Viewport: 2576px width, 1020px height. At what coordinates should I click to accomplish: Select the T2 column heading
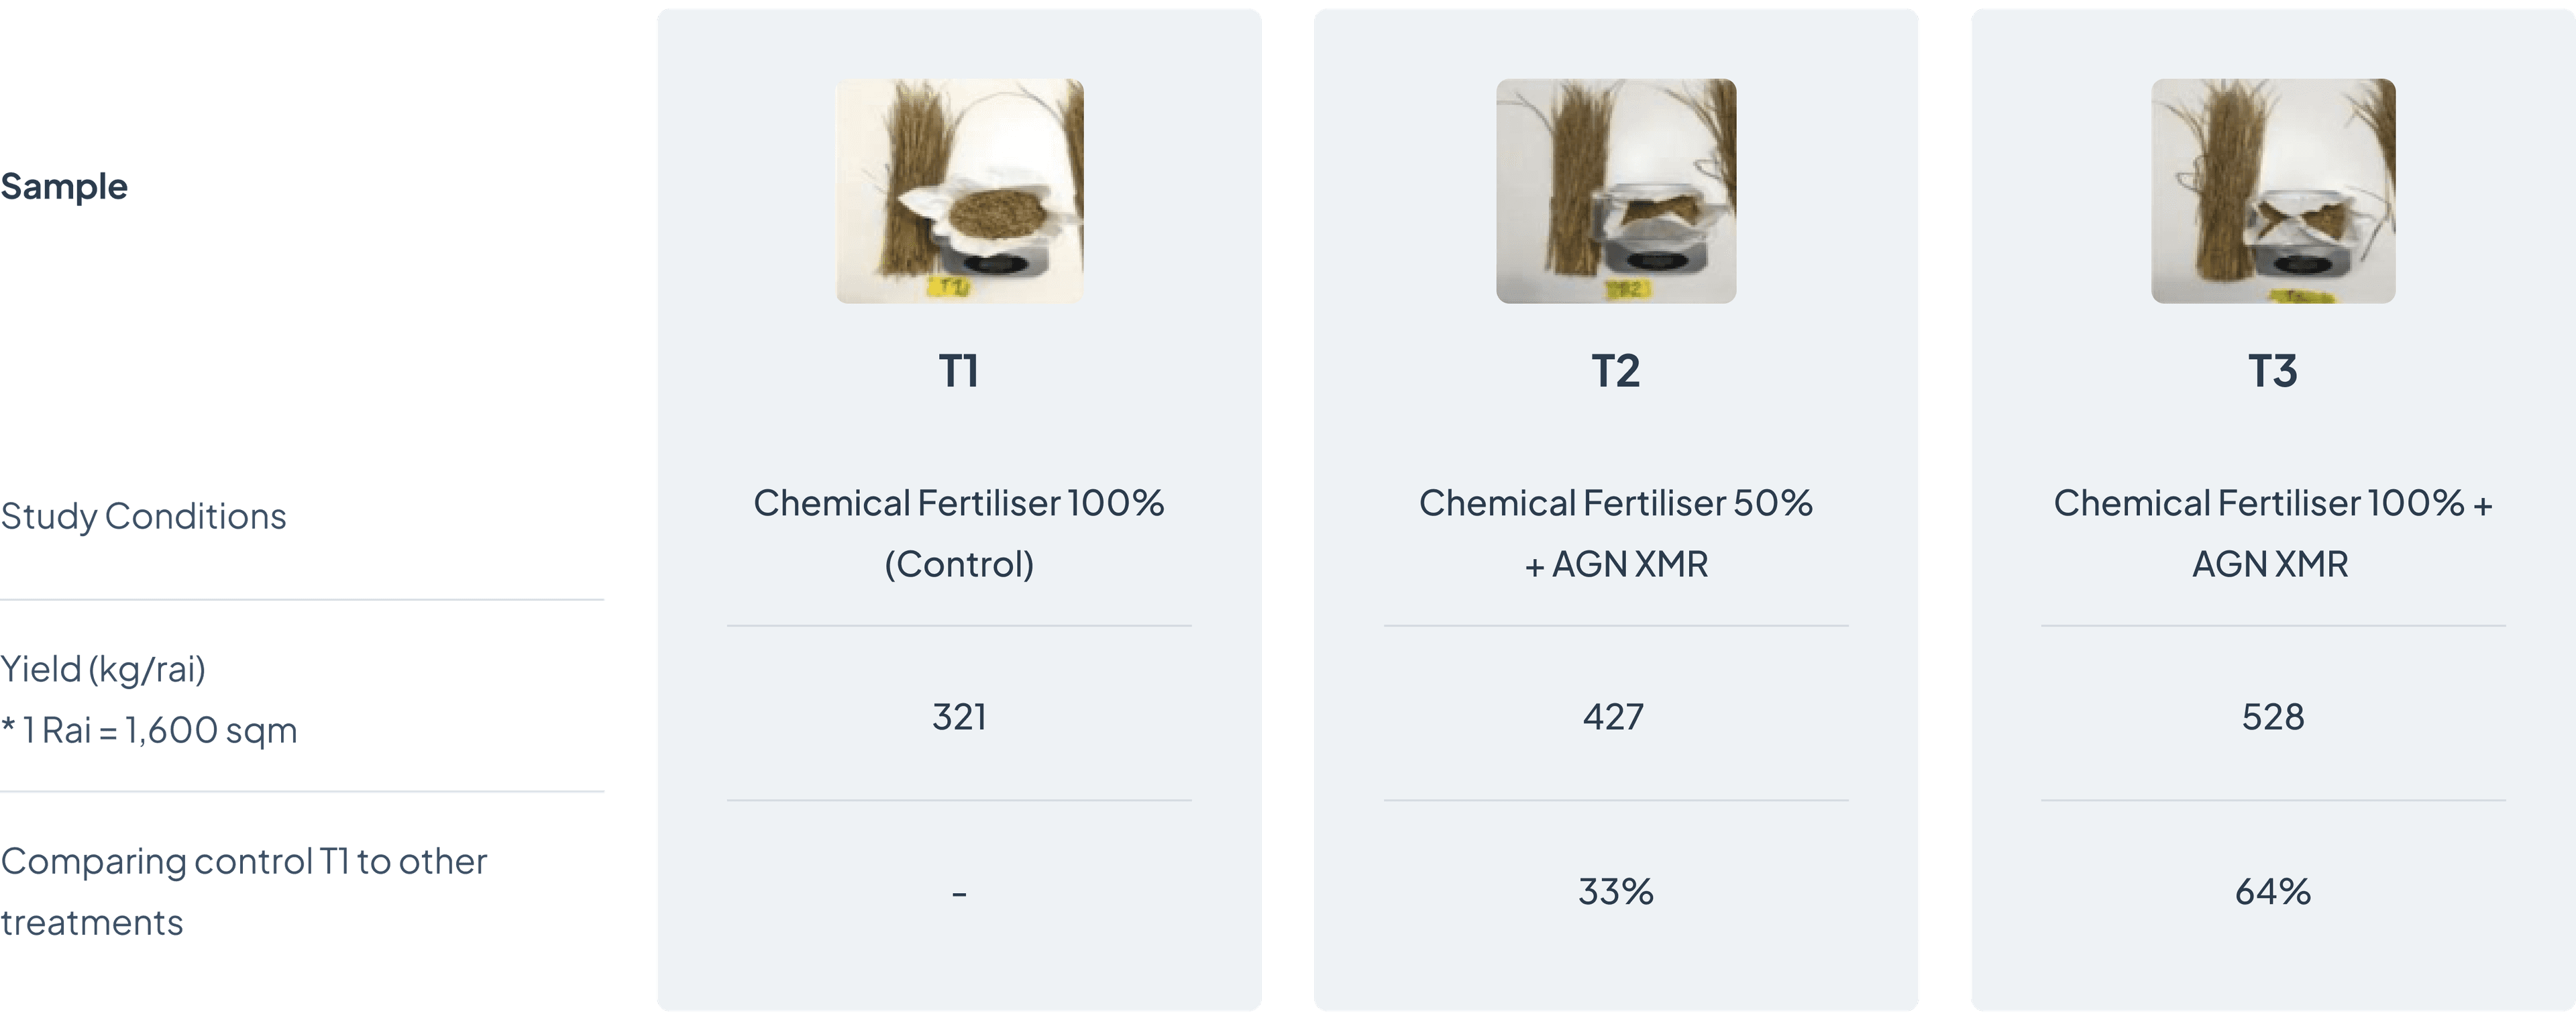point(1616,371)
